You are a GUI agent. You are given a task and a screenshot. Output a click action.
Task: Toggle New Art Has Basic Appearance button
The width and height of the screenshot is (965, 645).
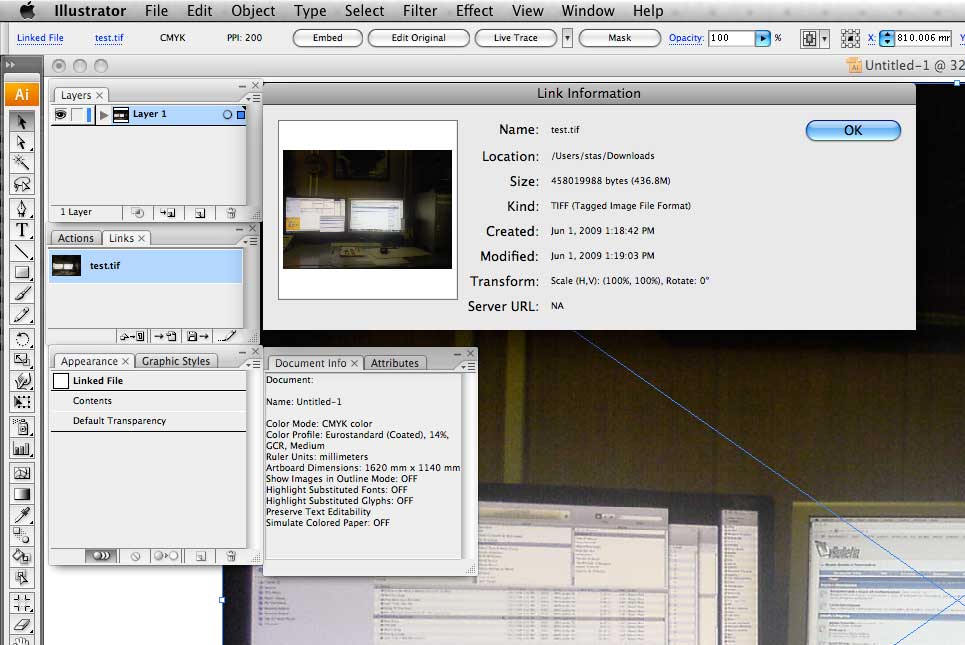(102, 556)
